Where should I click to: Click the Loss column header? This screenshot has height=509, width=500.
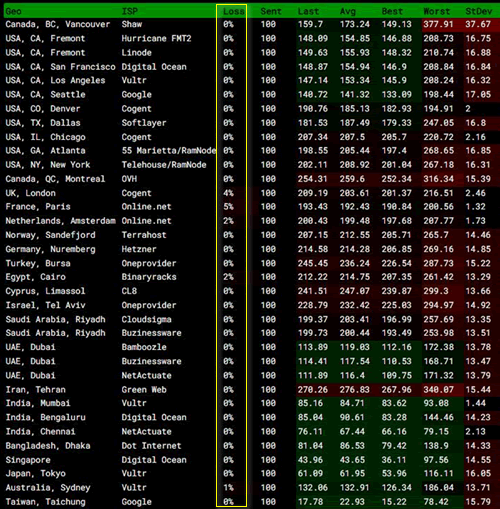point(233,11)
